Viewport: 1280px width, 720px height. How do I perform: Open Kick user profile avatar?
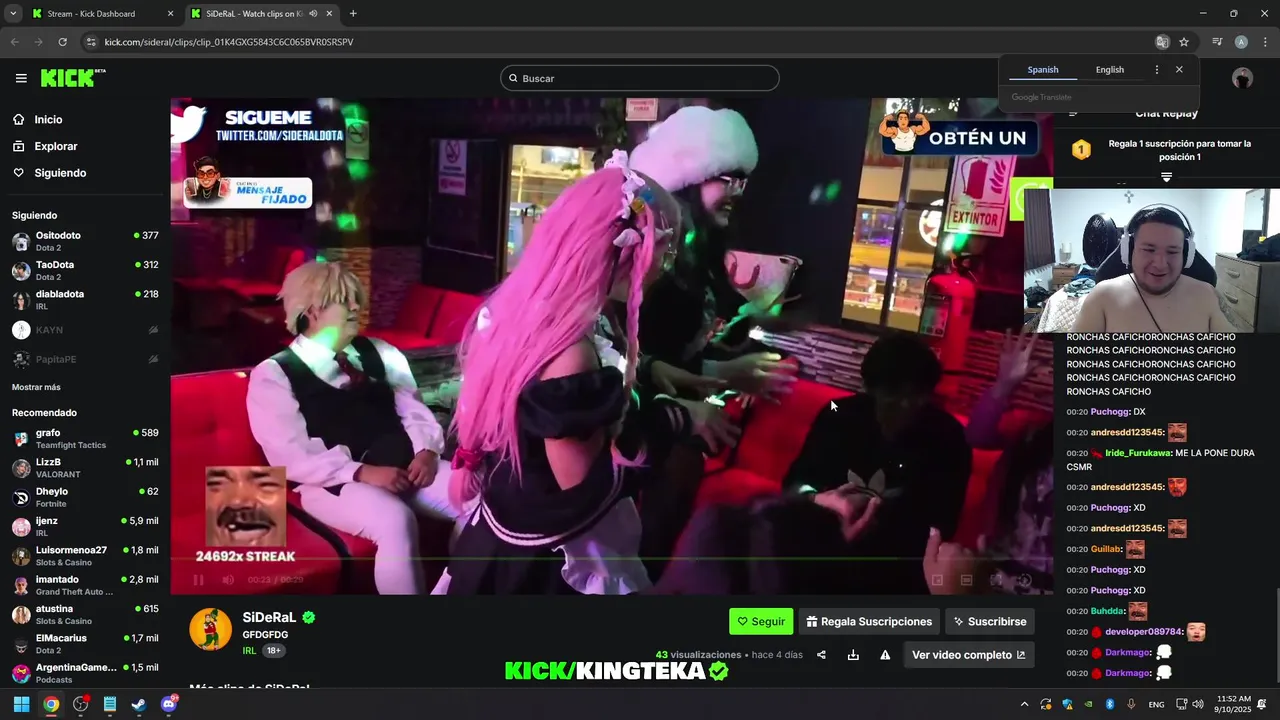pos(1243,78)
